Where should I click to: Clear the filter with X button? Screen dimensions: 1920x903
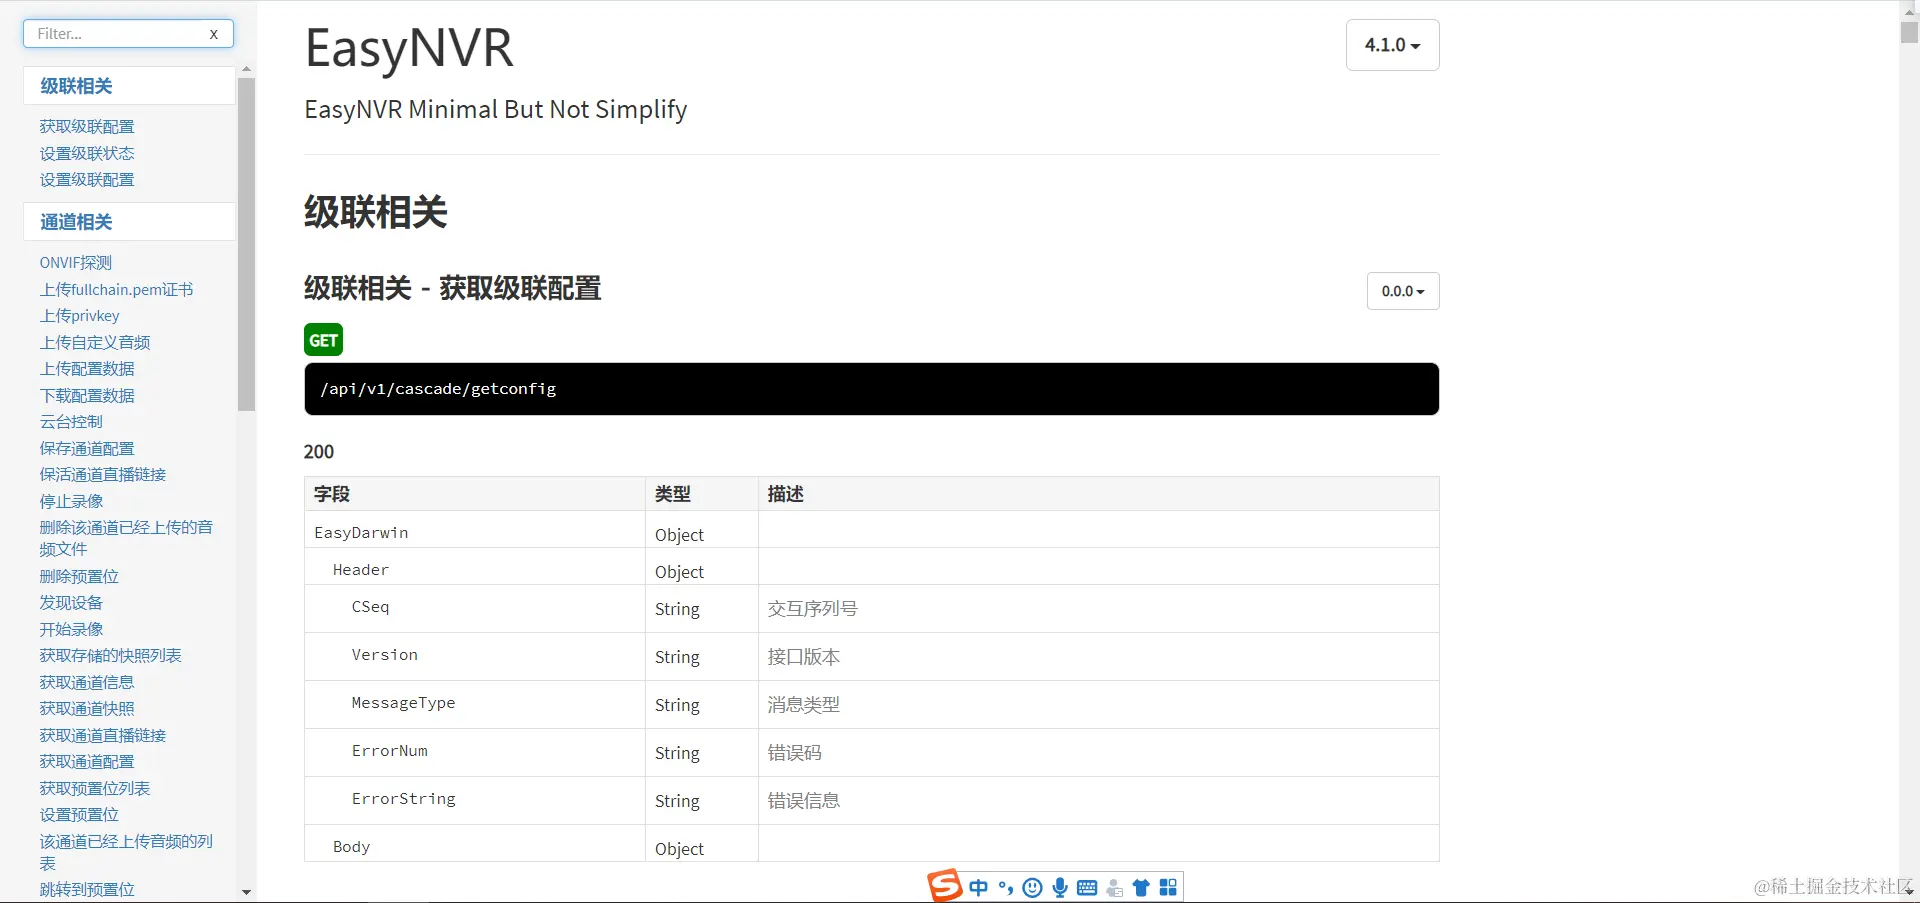(x=213, y=34)
